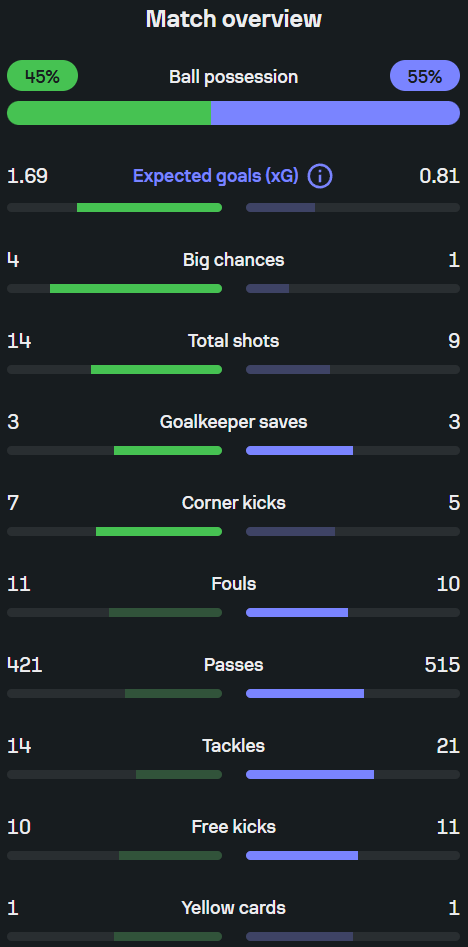
Task: Select the 45% possession green badge
Action: point(42,76)
